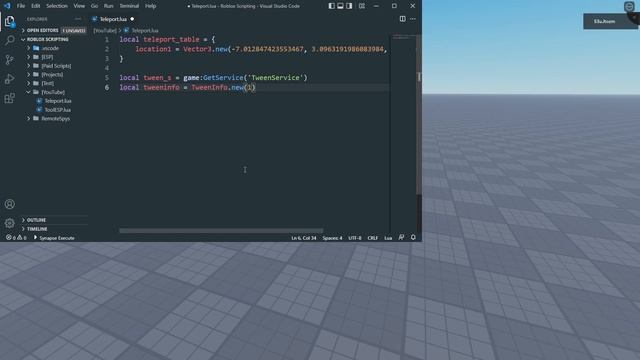Select the Teleport.lua editor tab
Image resolution: width=640 pixels, height=360 pixels.
[113, 19]
